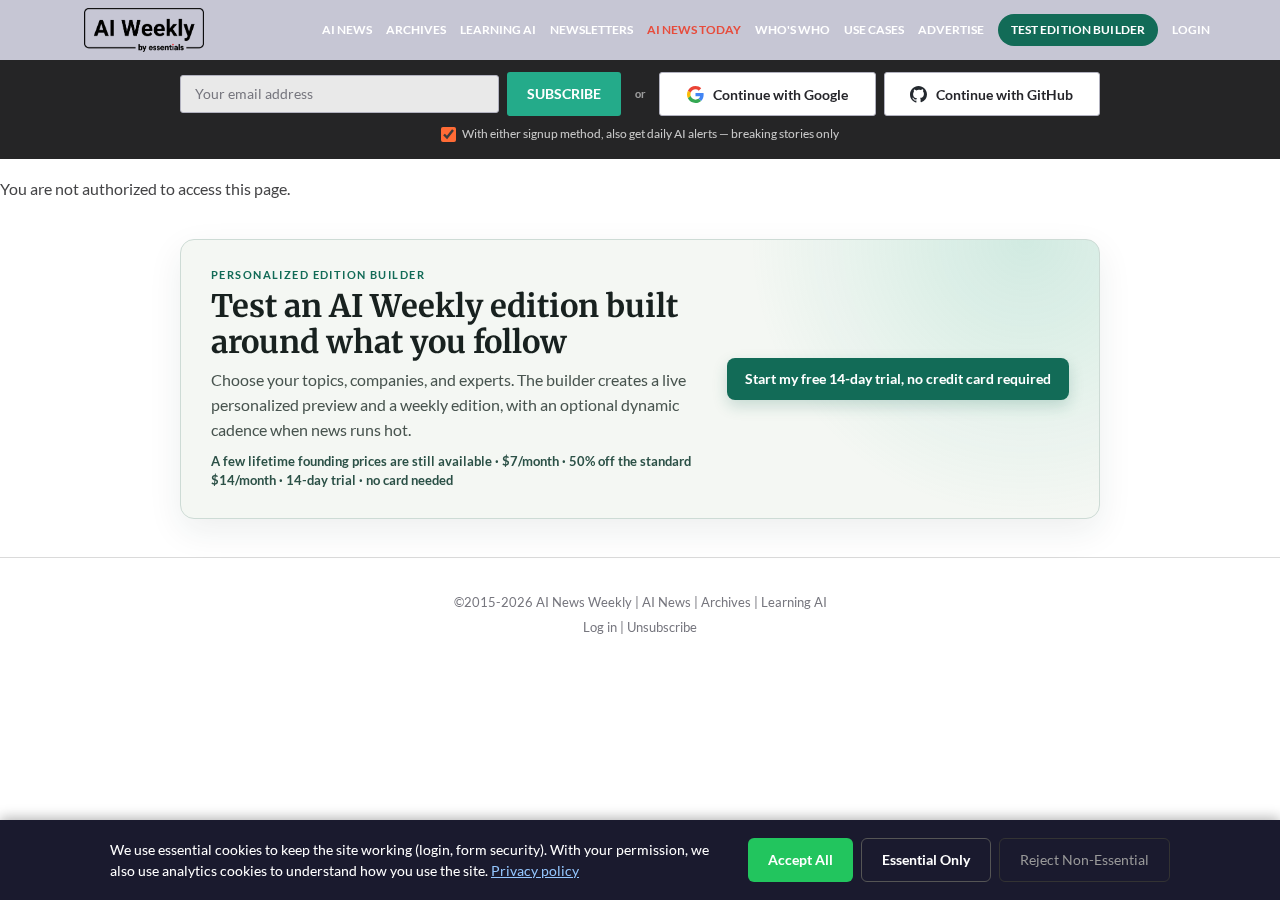The image size is (1280, 900).
Task: Click the Log in footer link
Action: 600,627
